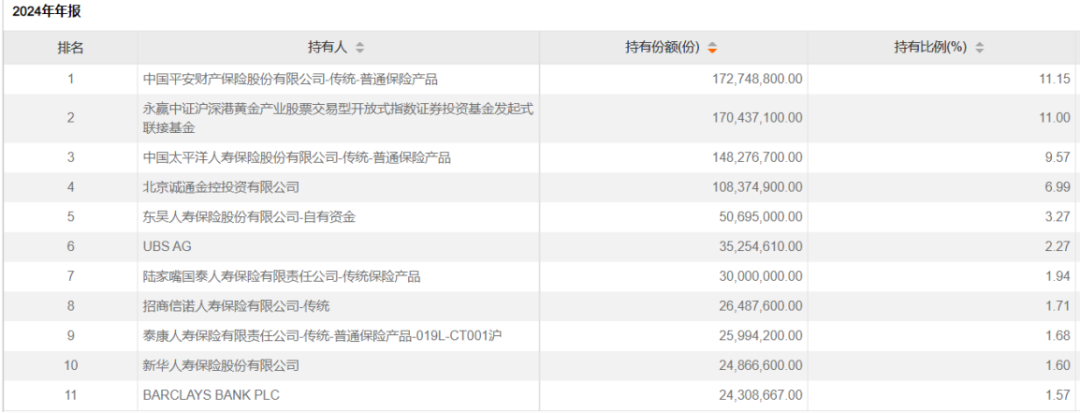This screenshot has width=1080, height=413.
Task: Click rank number 1 cell
Action: (x=70, y=79)
